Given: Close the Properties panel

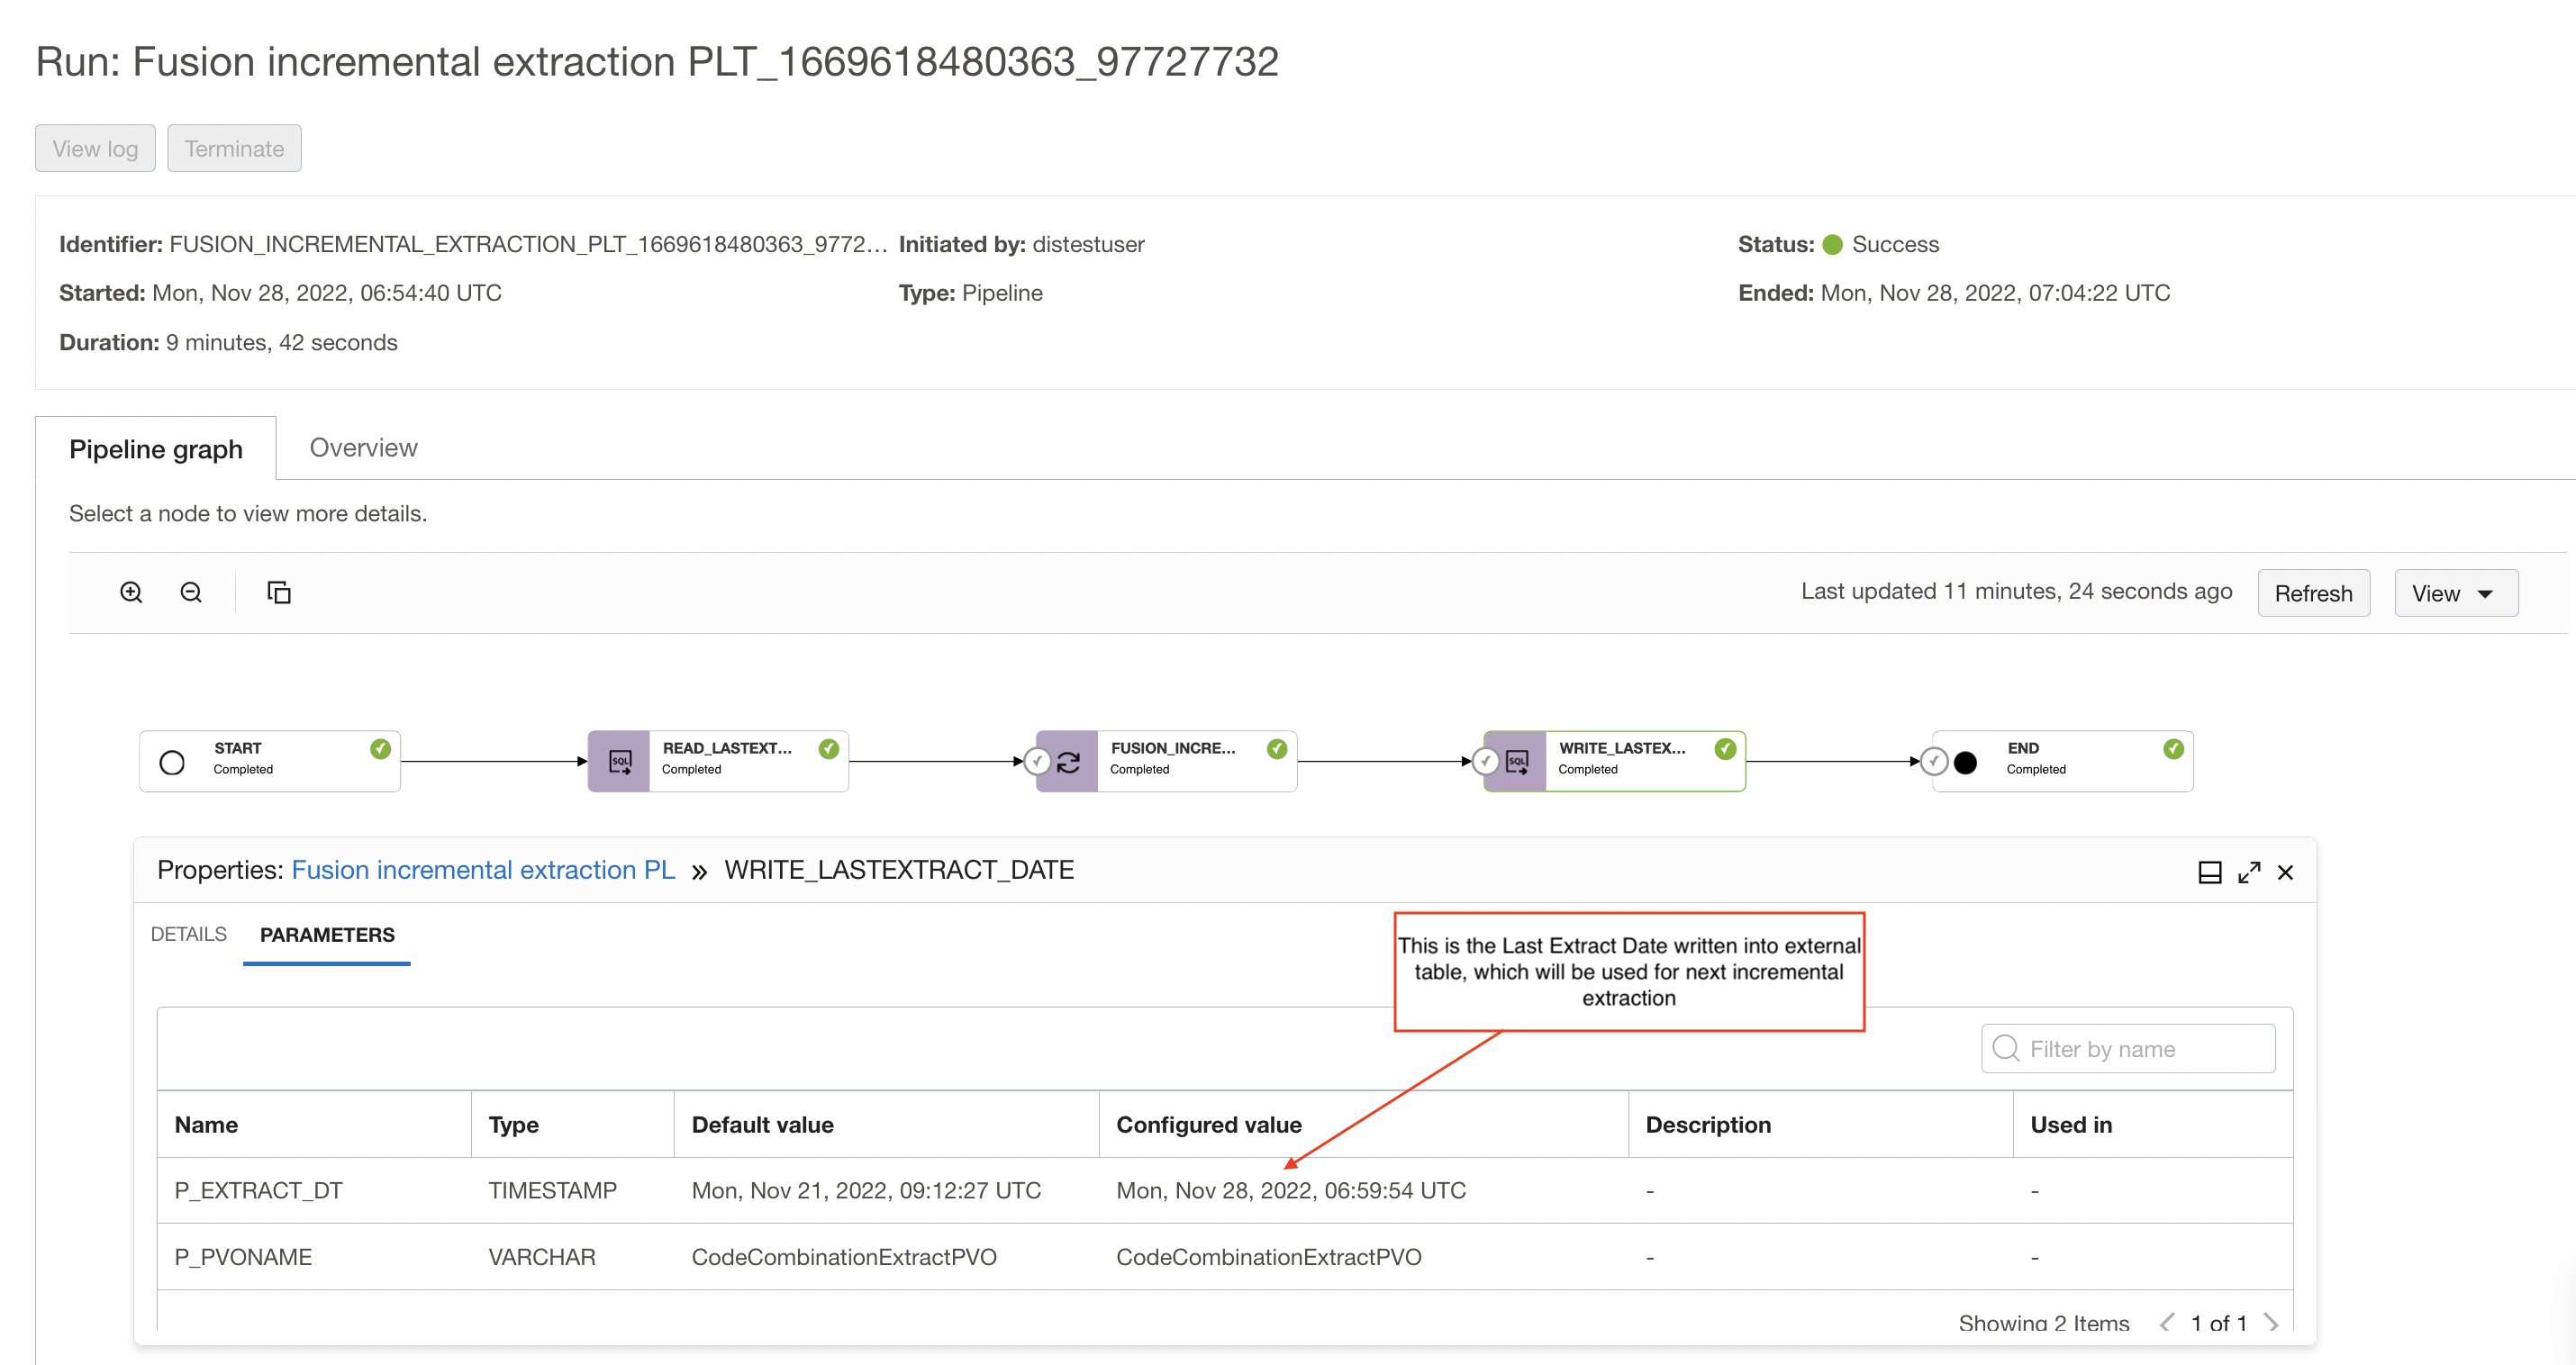Looking at the screenshot, I should 2287,872.
